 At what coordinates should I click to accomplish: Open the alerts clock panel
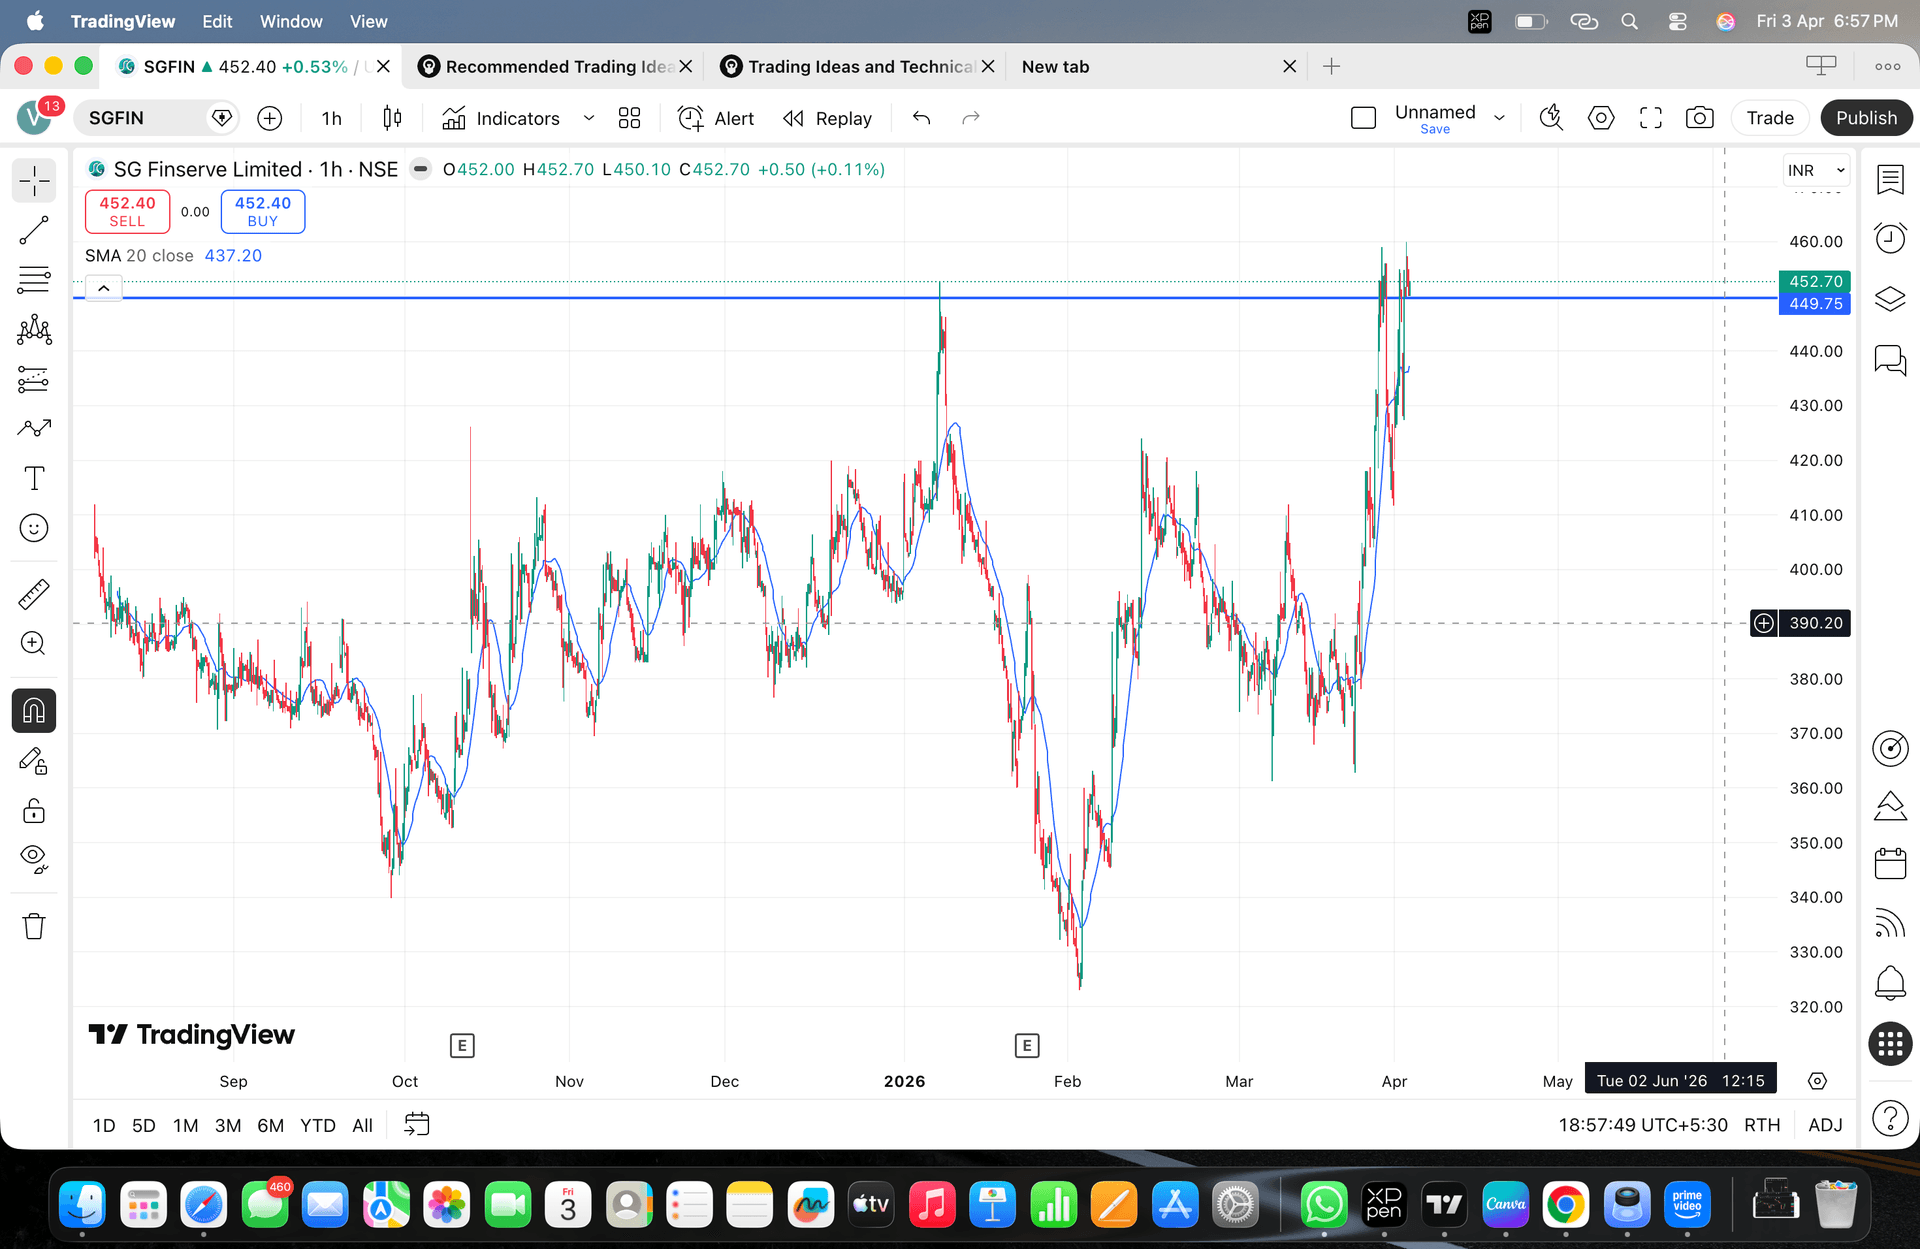coord(1890,238)
